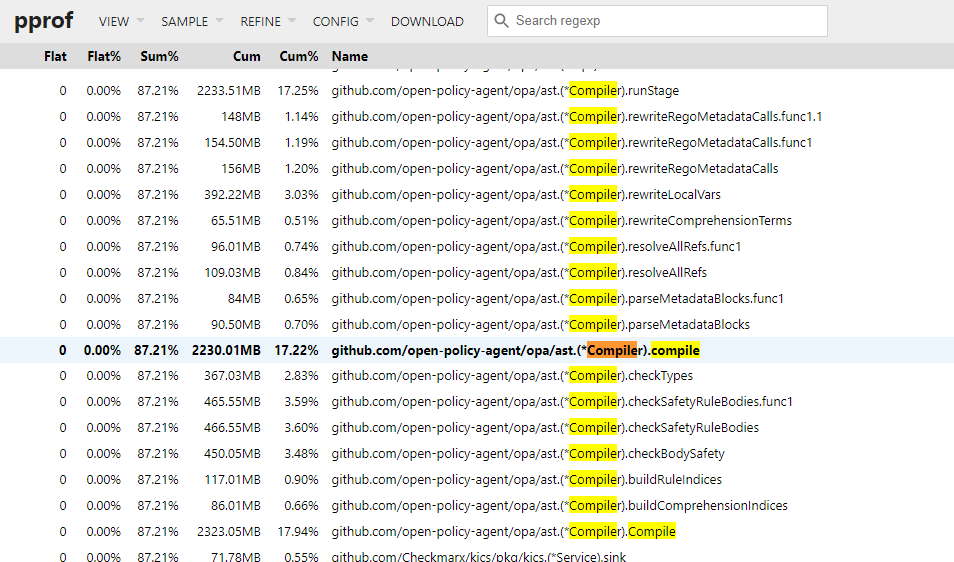The height and width of the screenshot is (562, 954).
Task: Select the 109.03MB resolveAllRefs row
Action: click(477, 272)
